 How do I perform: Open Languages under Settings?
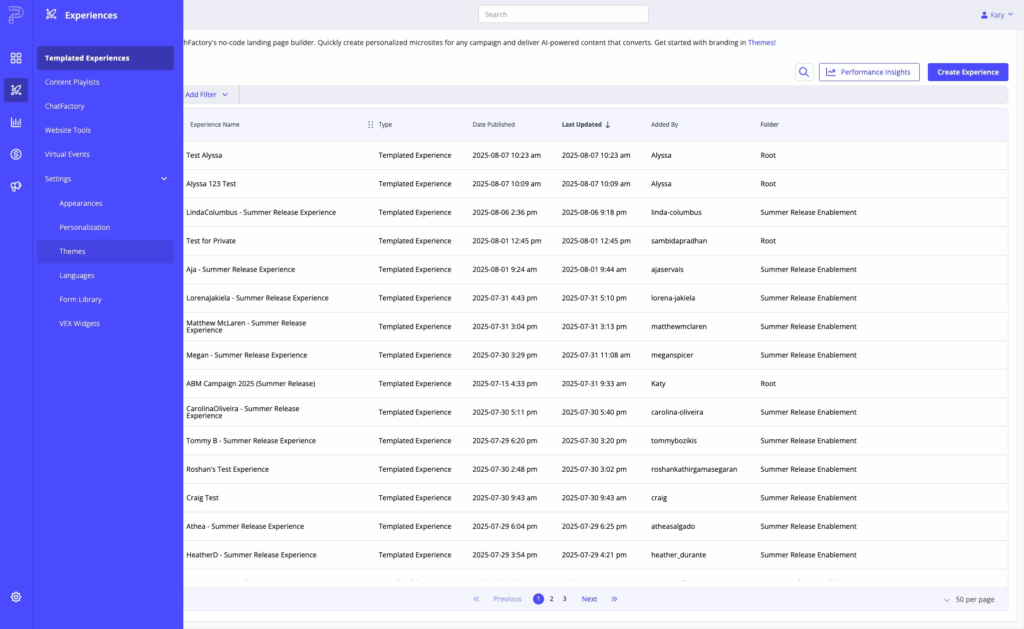click(77, 276)
